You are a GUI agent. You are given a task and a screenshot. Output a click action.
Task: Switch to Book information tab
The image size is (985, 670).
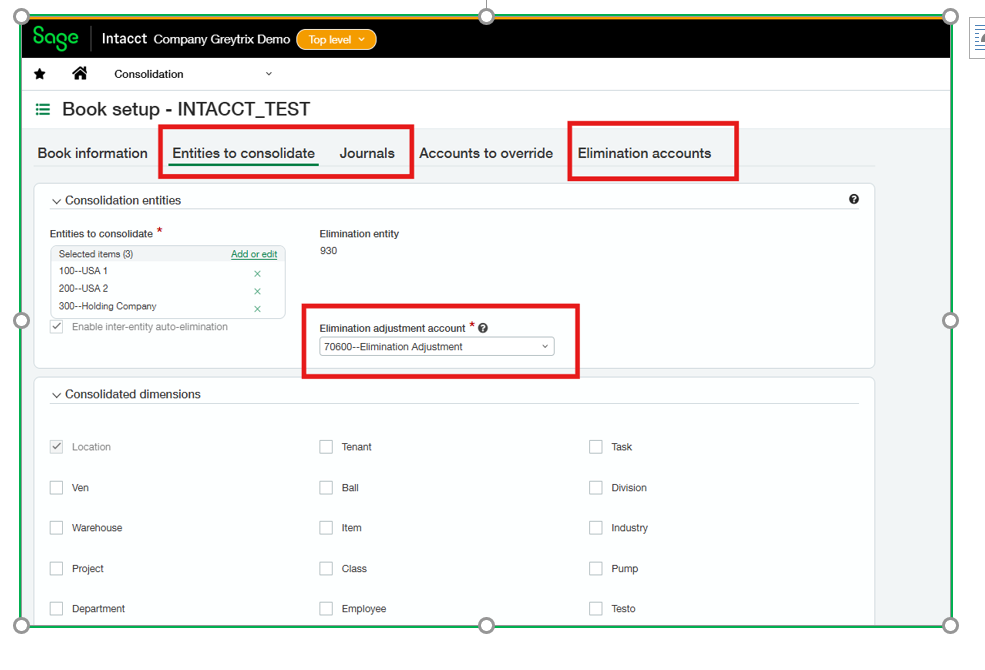click(92, 153)
